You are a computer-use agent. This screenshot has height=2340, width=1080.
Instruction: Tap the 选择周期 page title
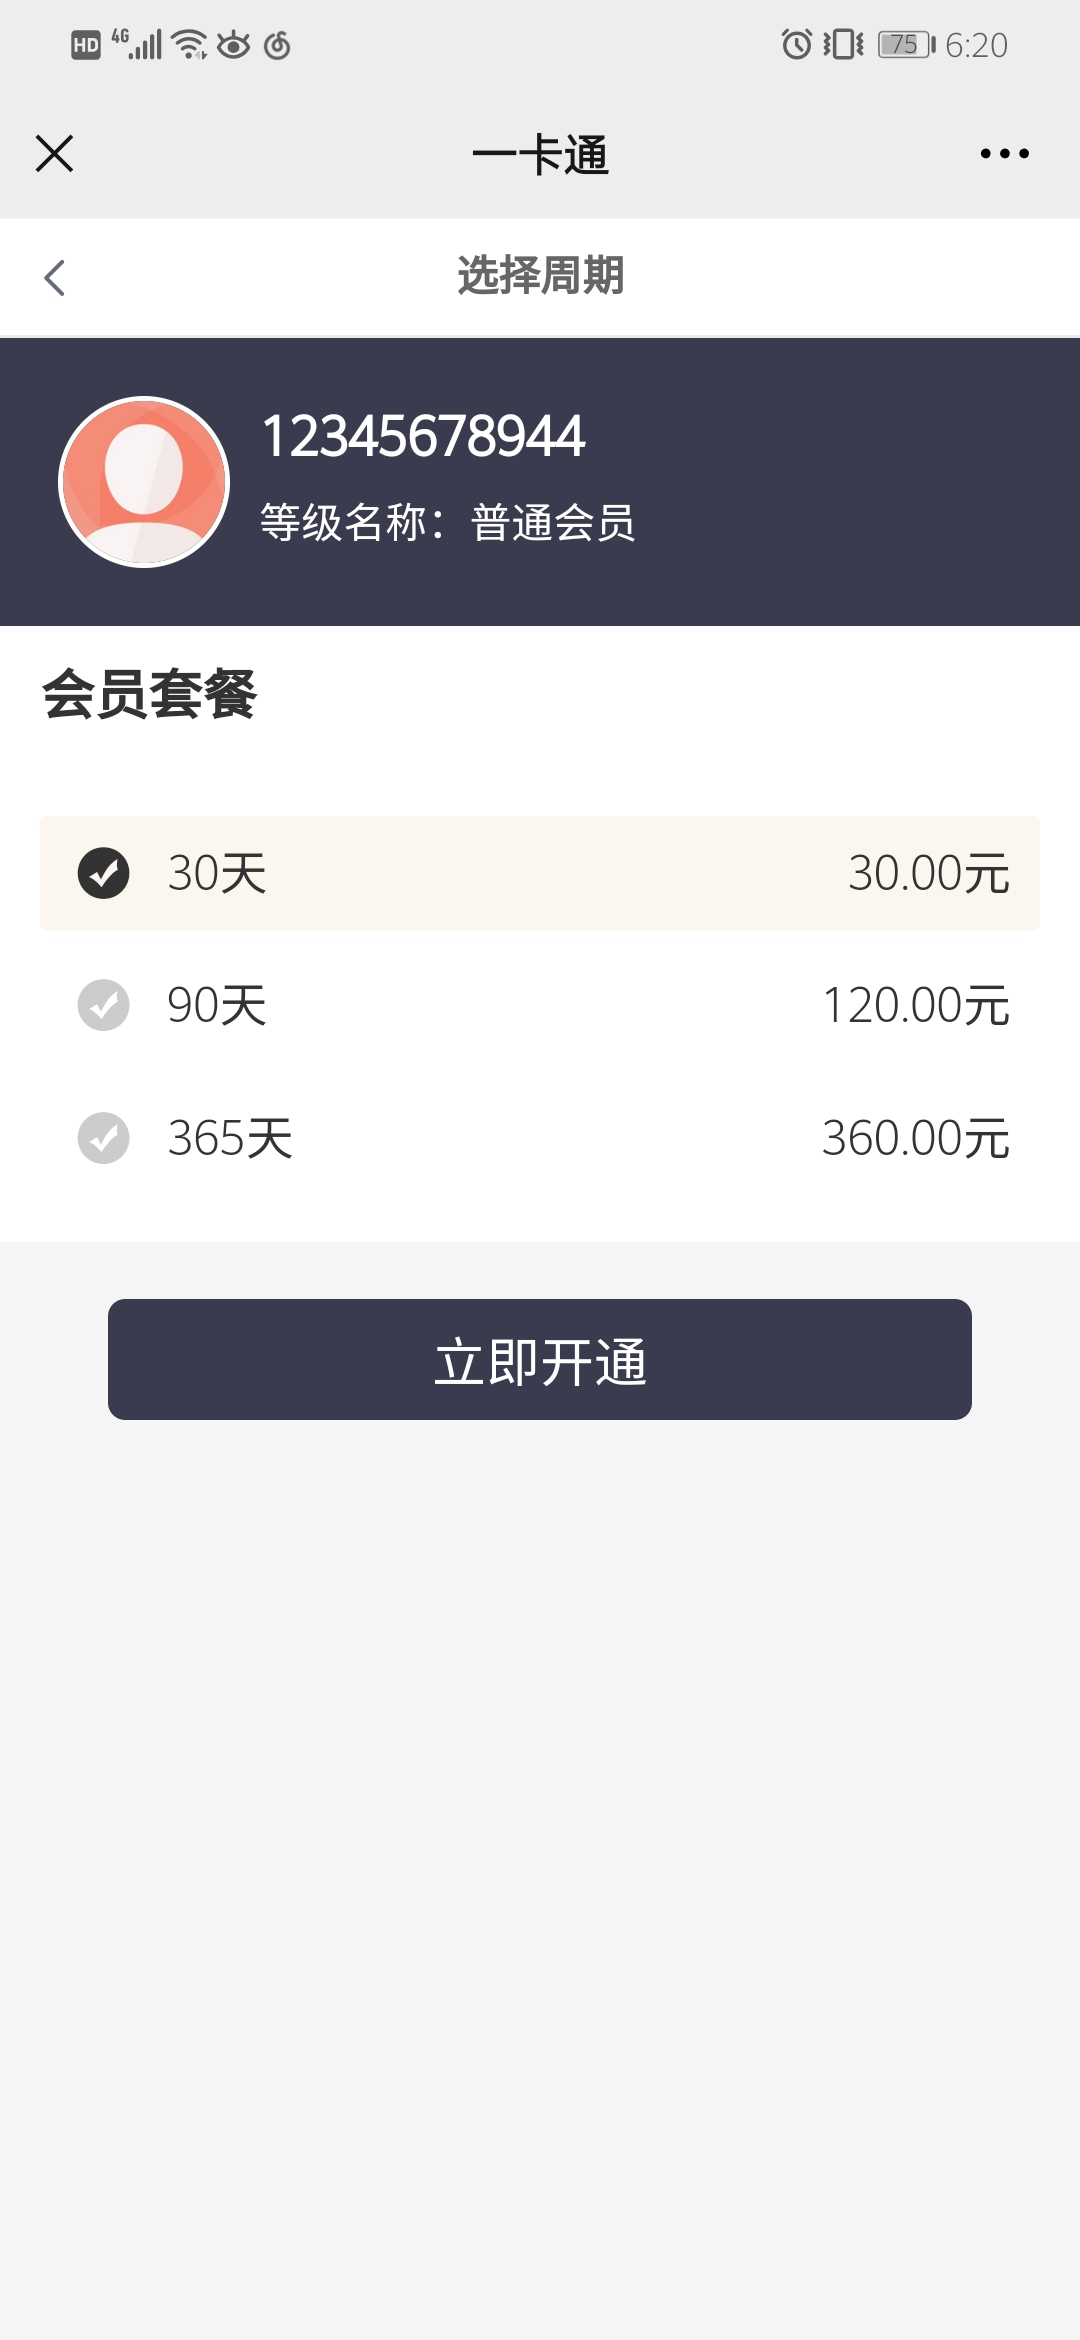tap(540, 276)
